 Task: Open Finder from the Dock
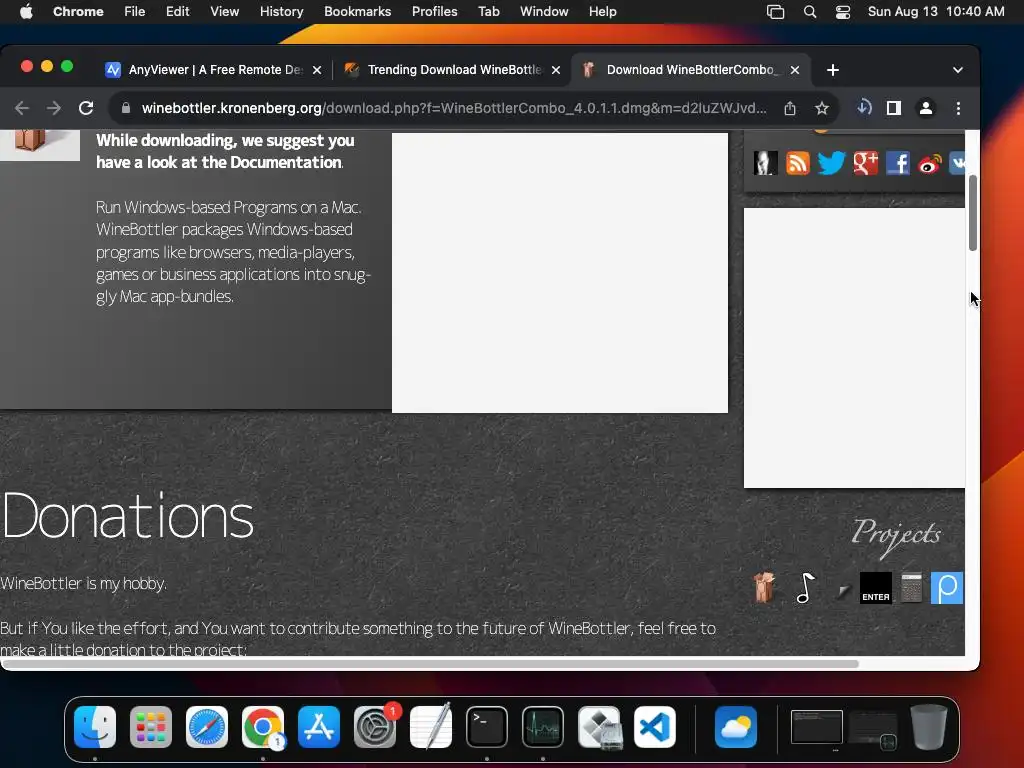click(95, 726)
